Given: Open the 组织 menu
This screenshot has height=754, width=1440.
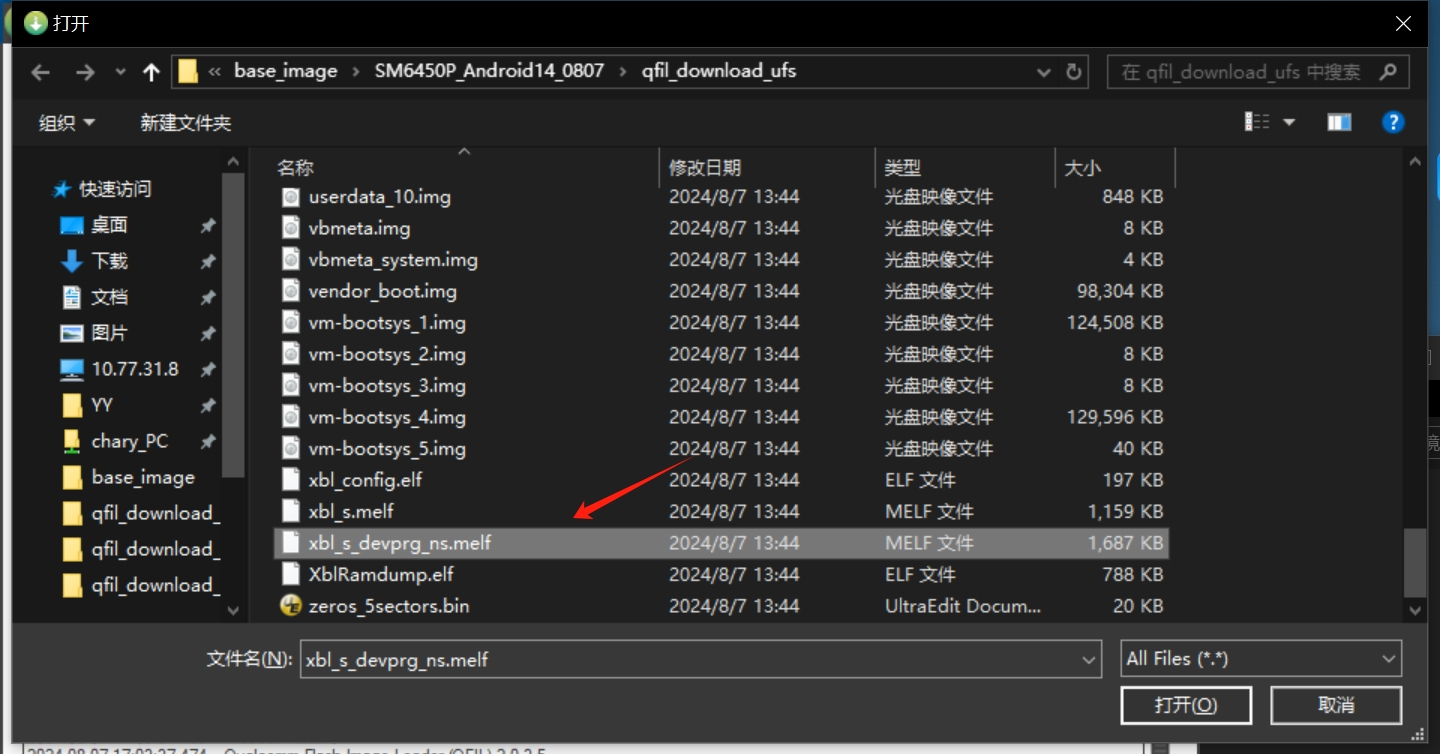Looking at the screenshot, I should (67, 123).
